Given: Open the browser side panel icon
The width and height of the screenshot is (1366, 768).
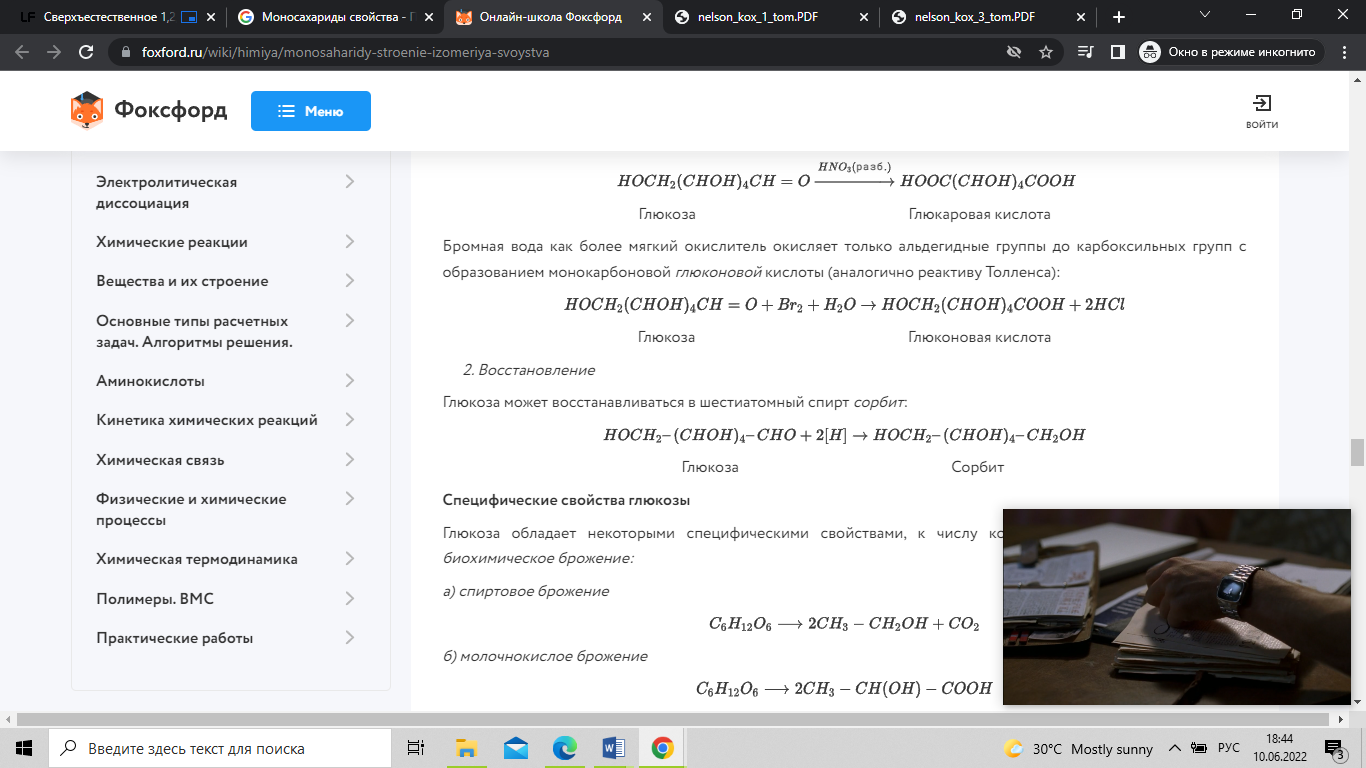Looking at the screenshot, I should pos(1118,52).
